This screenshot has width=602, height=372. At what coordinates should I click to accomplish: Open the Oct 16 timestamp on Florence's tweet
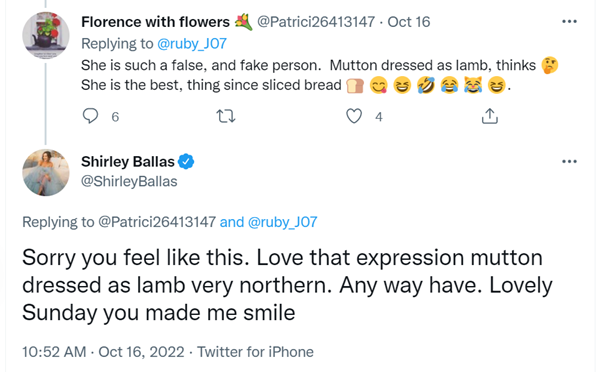pyautogui.click(x=408, y=22)
